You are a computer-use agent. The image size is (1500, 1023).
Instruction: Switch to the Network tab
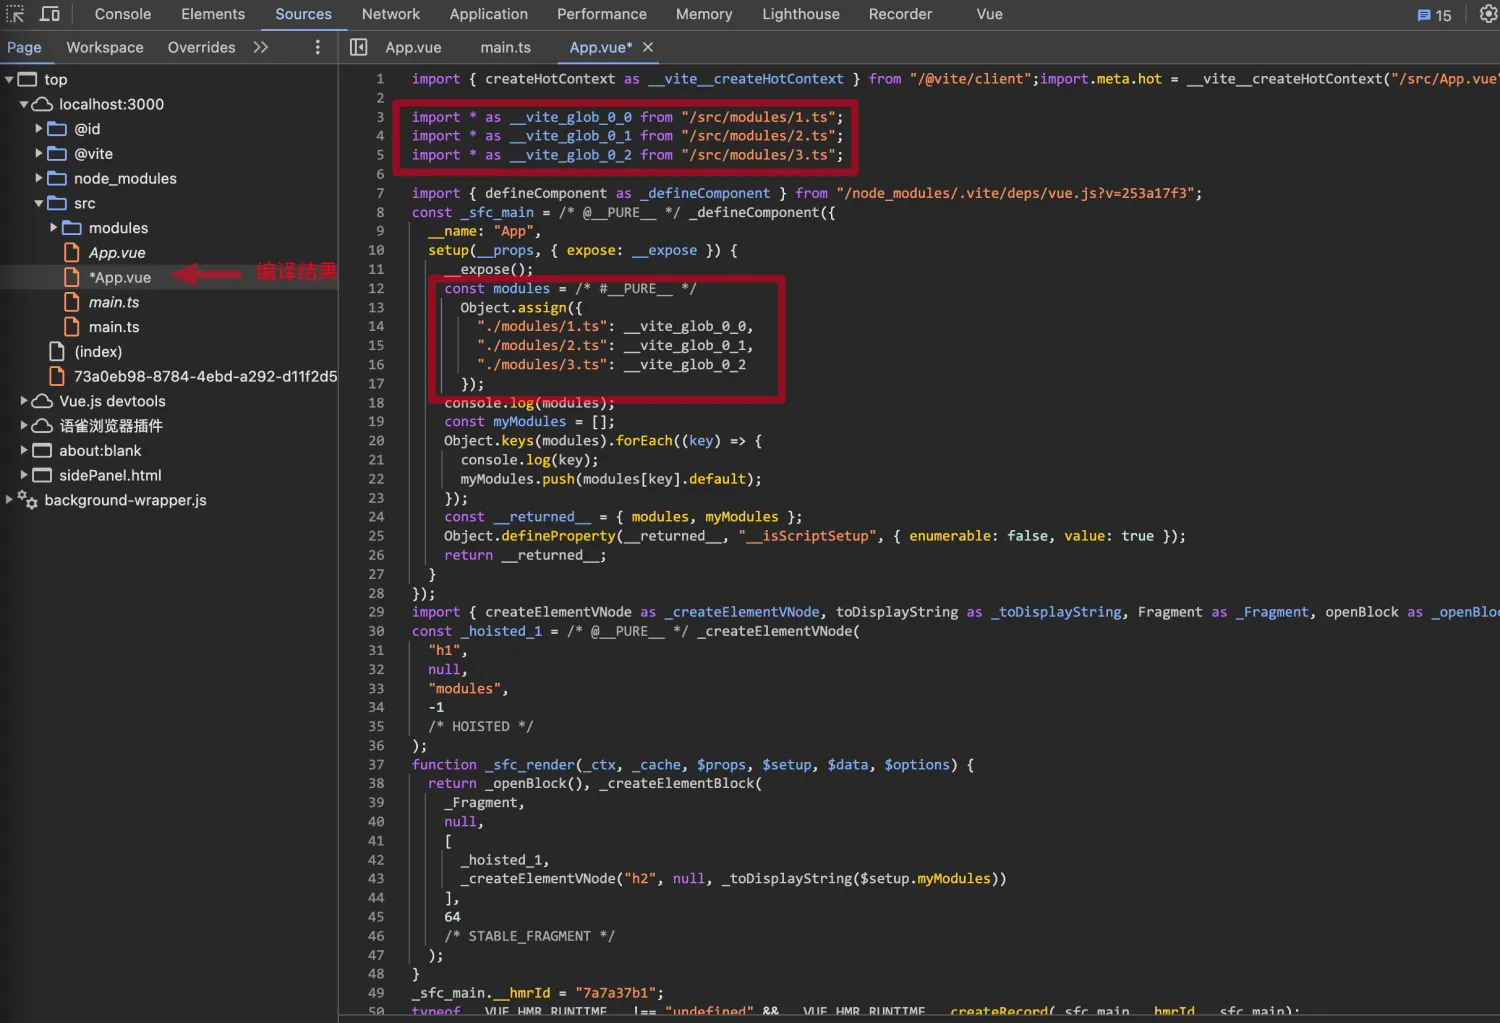[390, 14]
